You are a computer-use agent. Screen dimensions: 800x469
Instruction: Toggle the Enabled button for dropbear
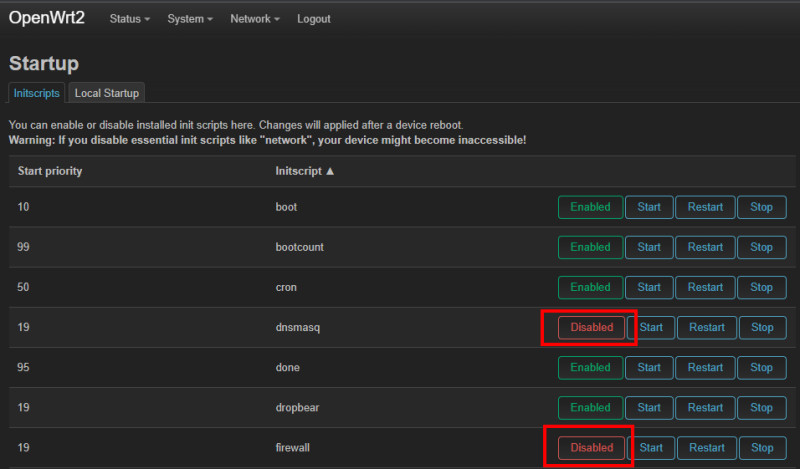click(x=590, y=407)
